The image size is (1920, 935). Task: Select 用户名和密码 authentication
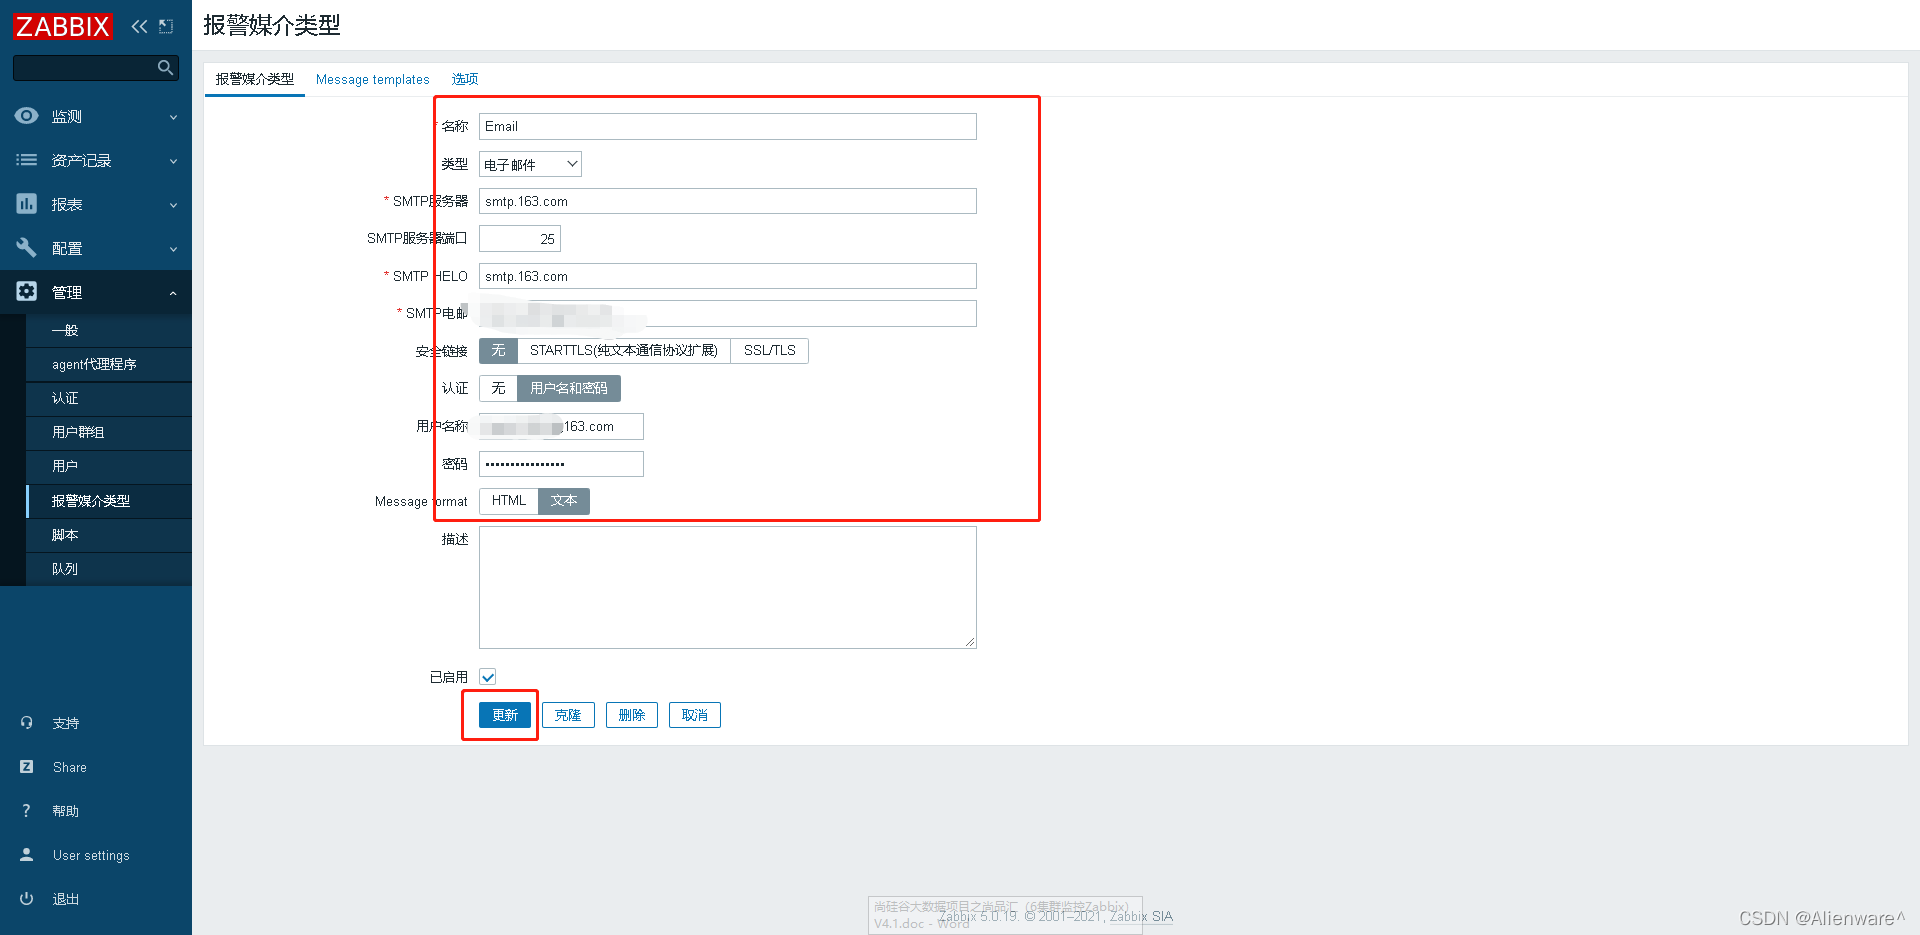coord(569,388)
